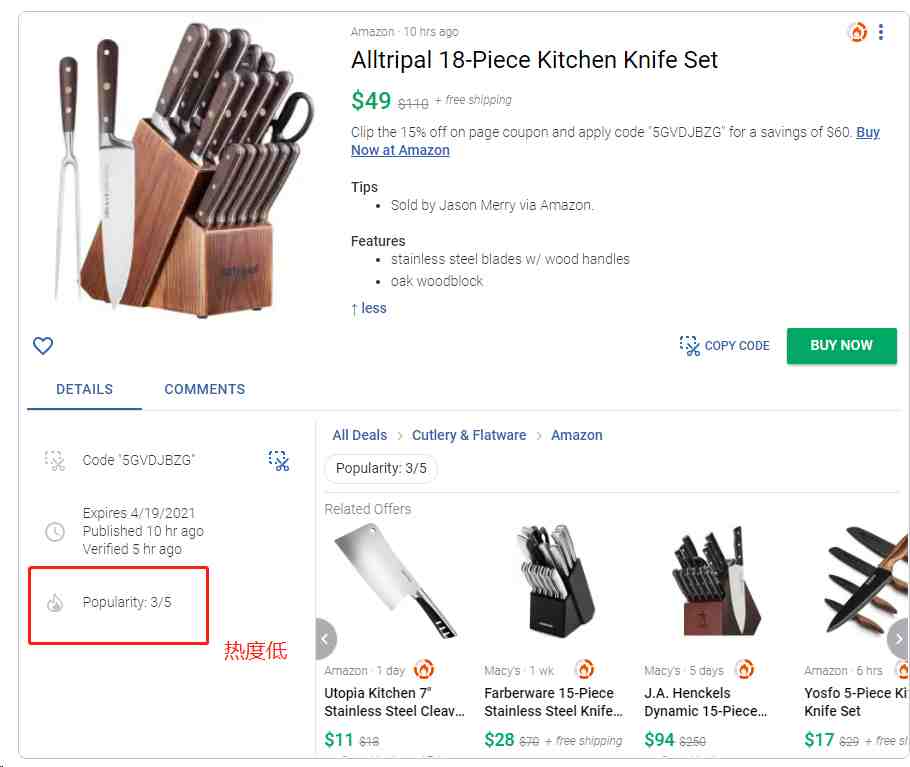Click the flame badge on J.A. Henckels offer
The image size is (910, 767).
click(744, 670)
